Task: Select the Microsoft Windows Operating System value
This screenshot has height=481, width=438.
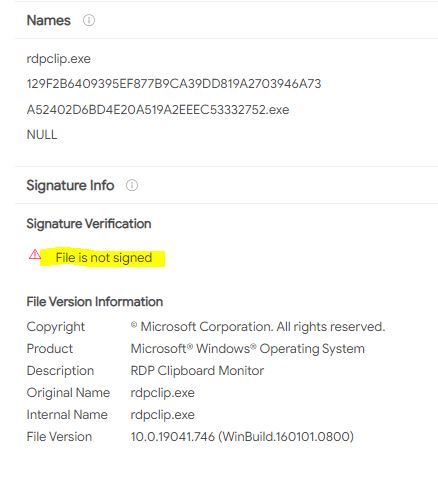Action: 248,349
